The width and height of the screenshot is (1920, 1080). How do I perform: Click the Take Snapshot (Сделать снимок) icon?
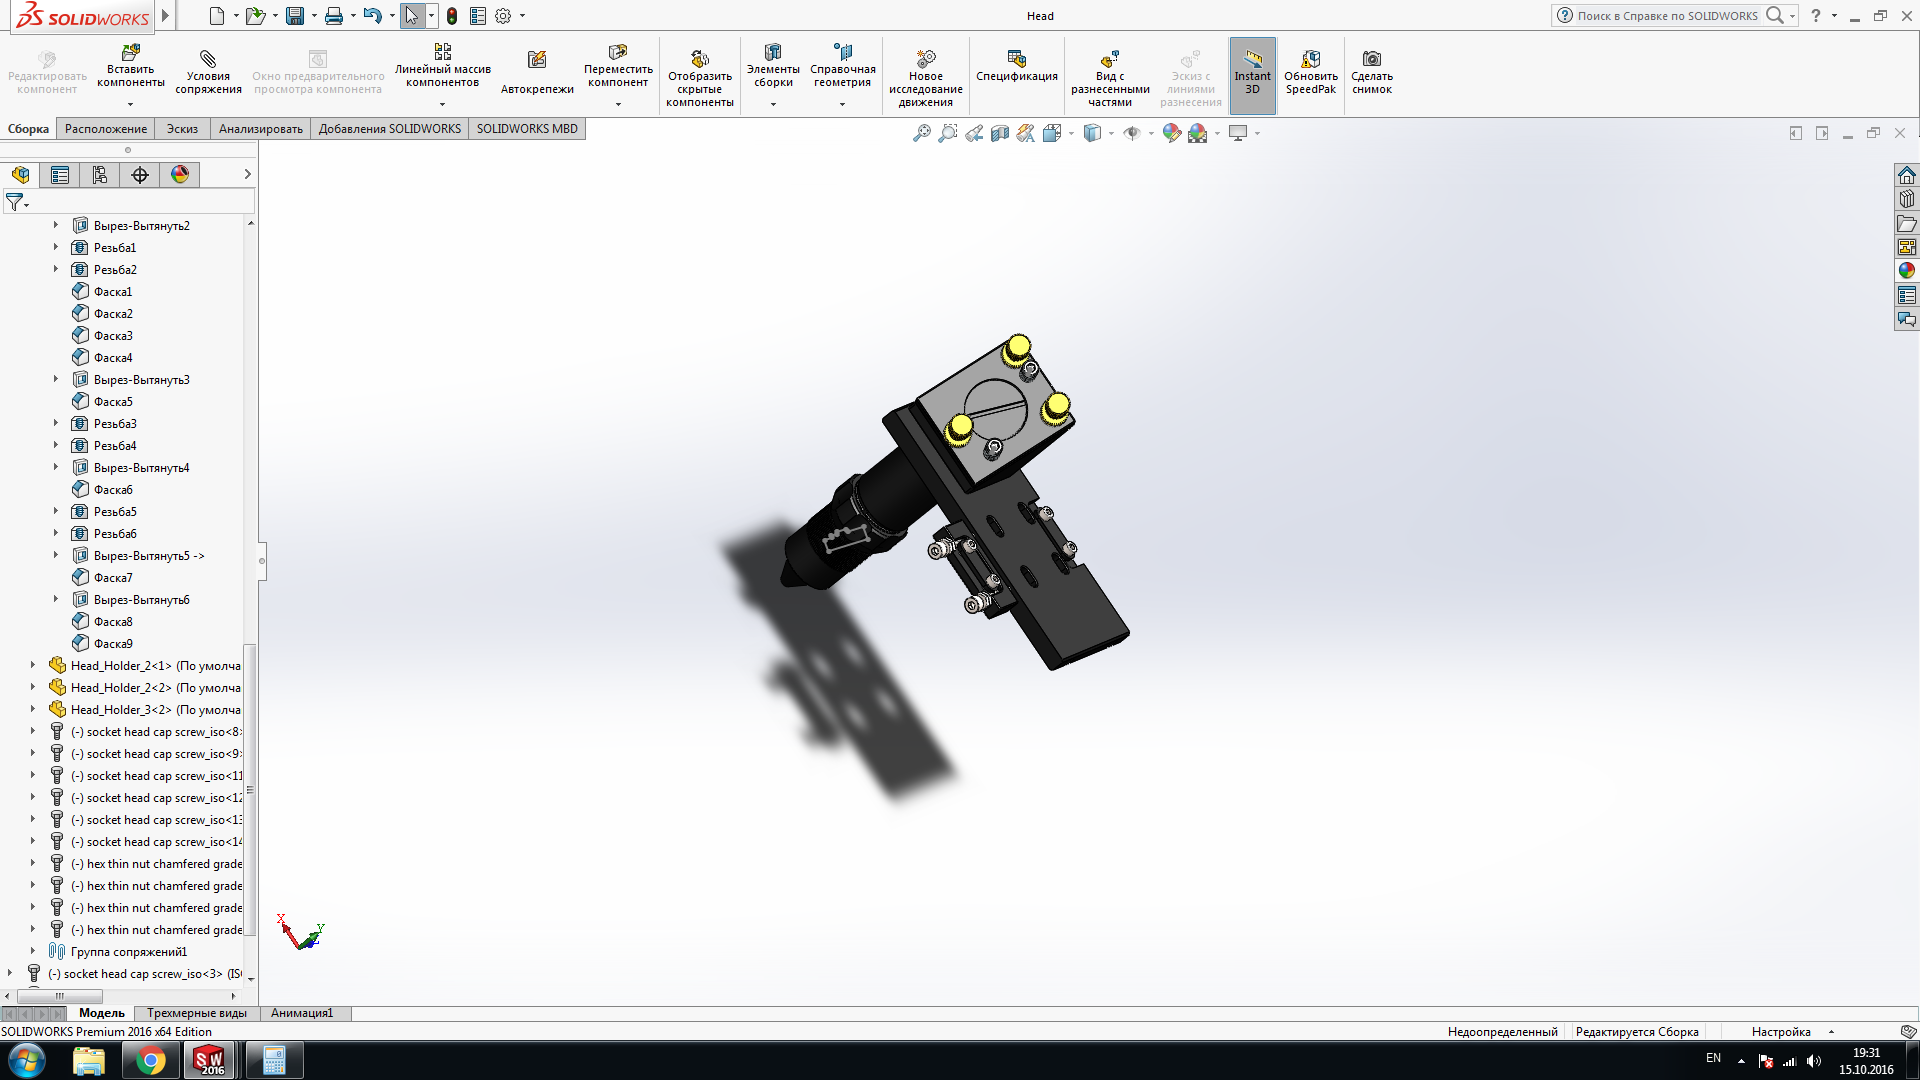[x=1371, y=60]
